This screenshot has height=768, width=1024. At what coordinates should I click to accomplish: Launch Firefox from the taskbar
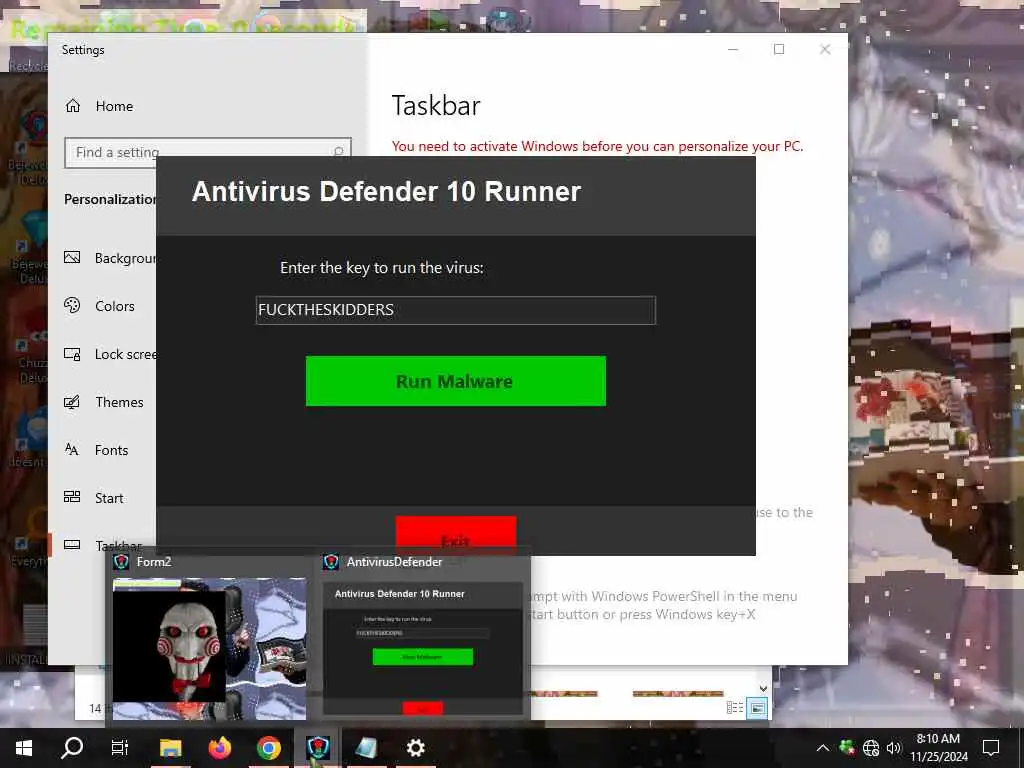(219, 748)
